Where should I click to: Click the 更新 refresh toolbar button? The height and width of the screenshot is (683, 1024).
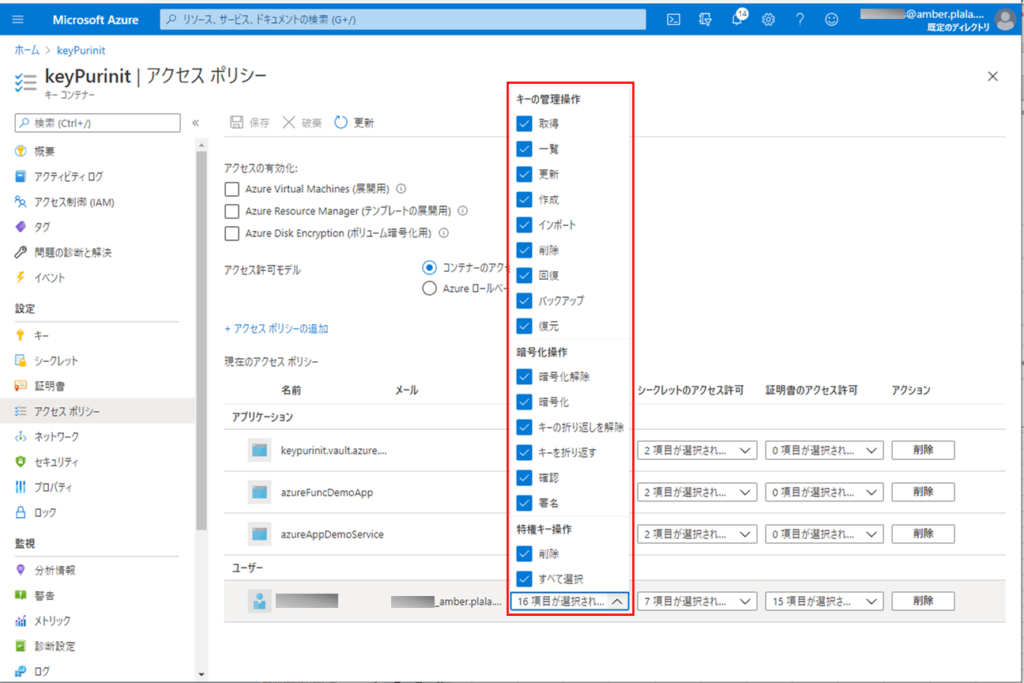(354, 122)
